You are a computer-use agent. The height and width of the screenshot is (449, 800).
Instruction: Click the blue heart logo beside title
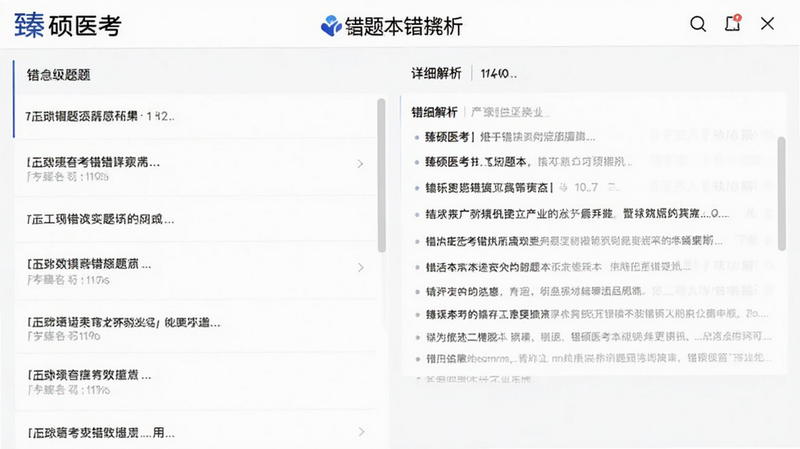pos(331,26)
